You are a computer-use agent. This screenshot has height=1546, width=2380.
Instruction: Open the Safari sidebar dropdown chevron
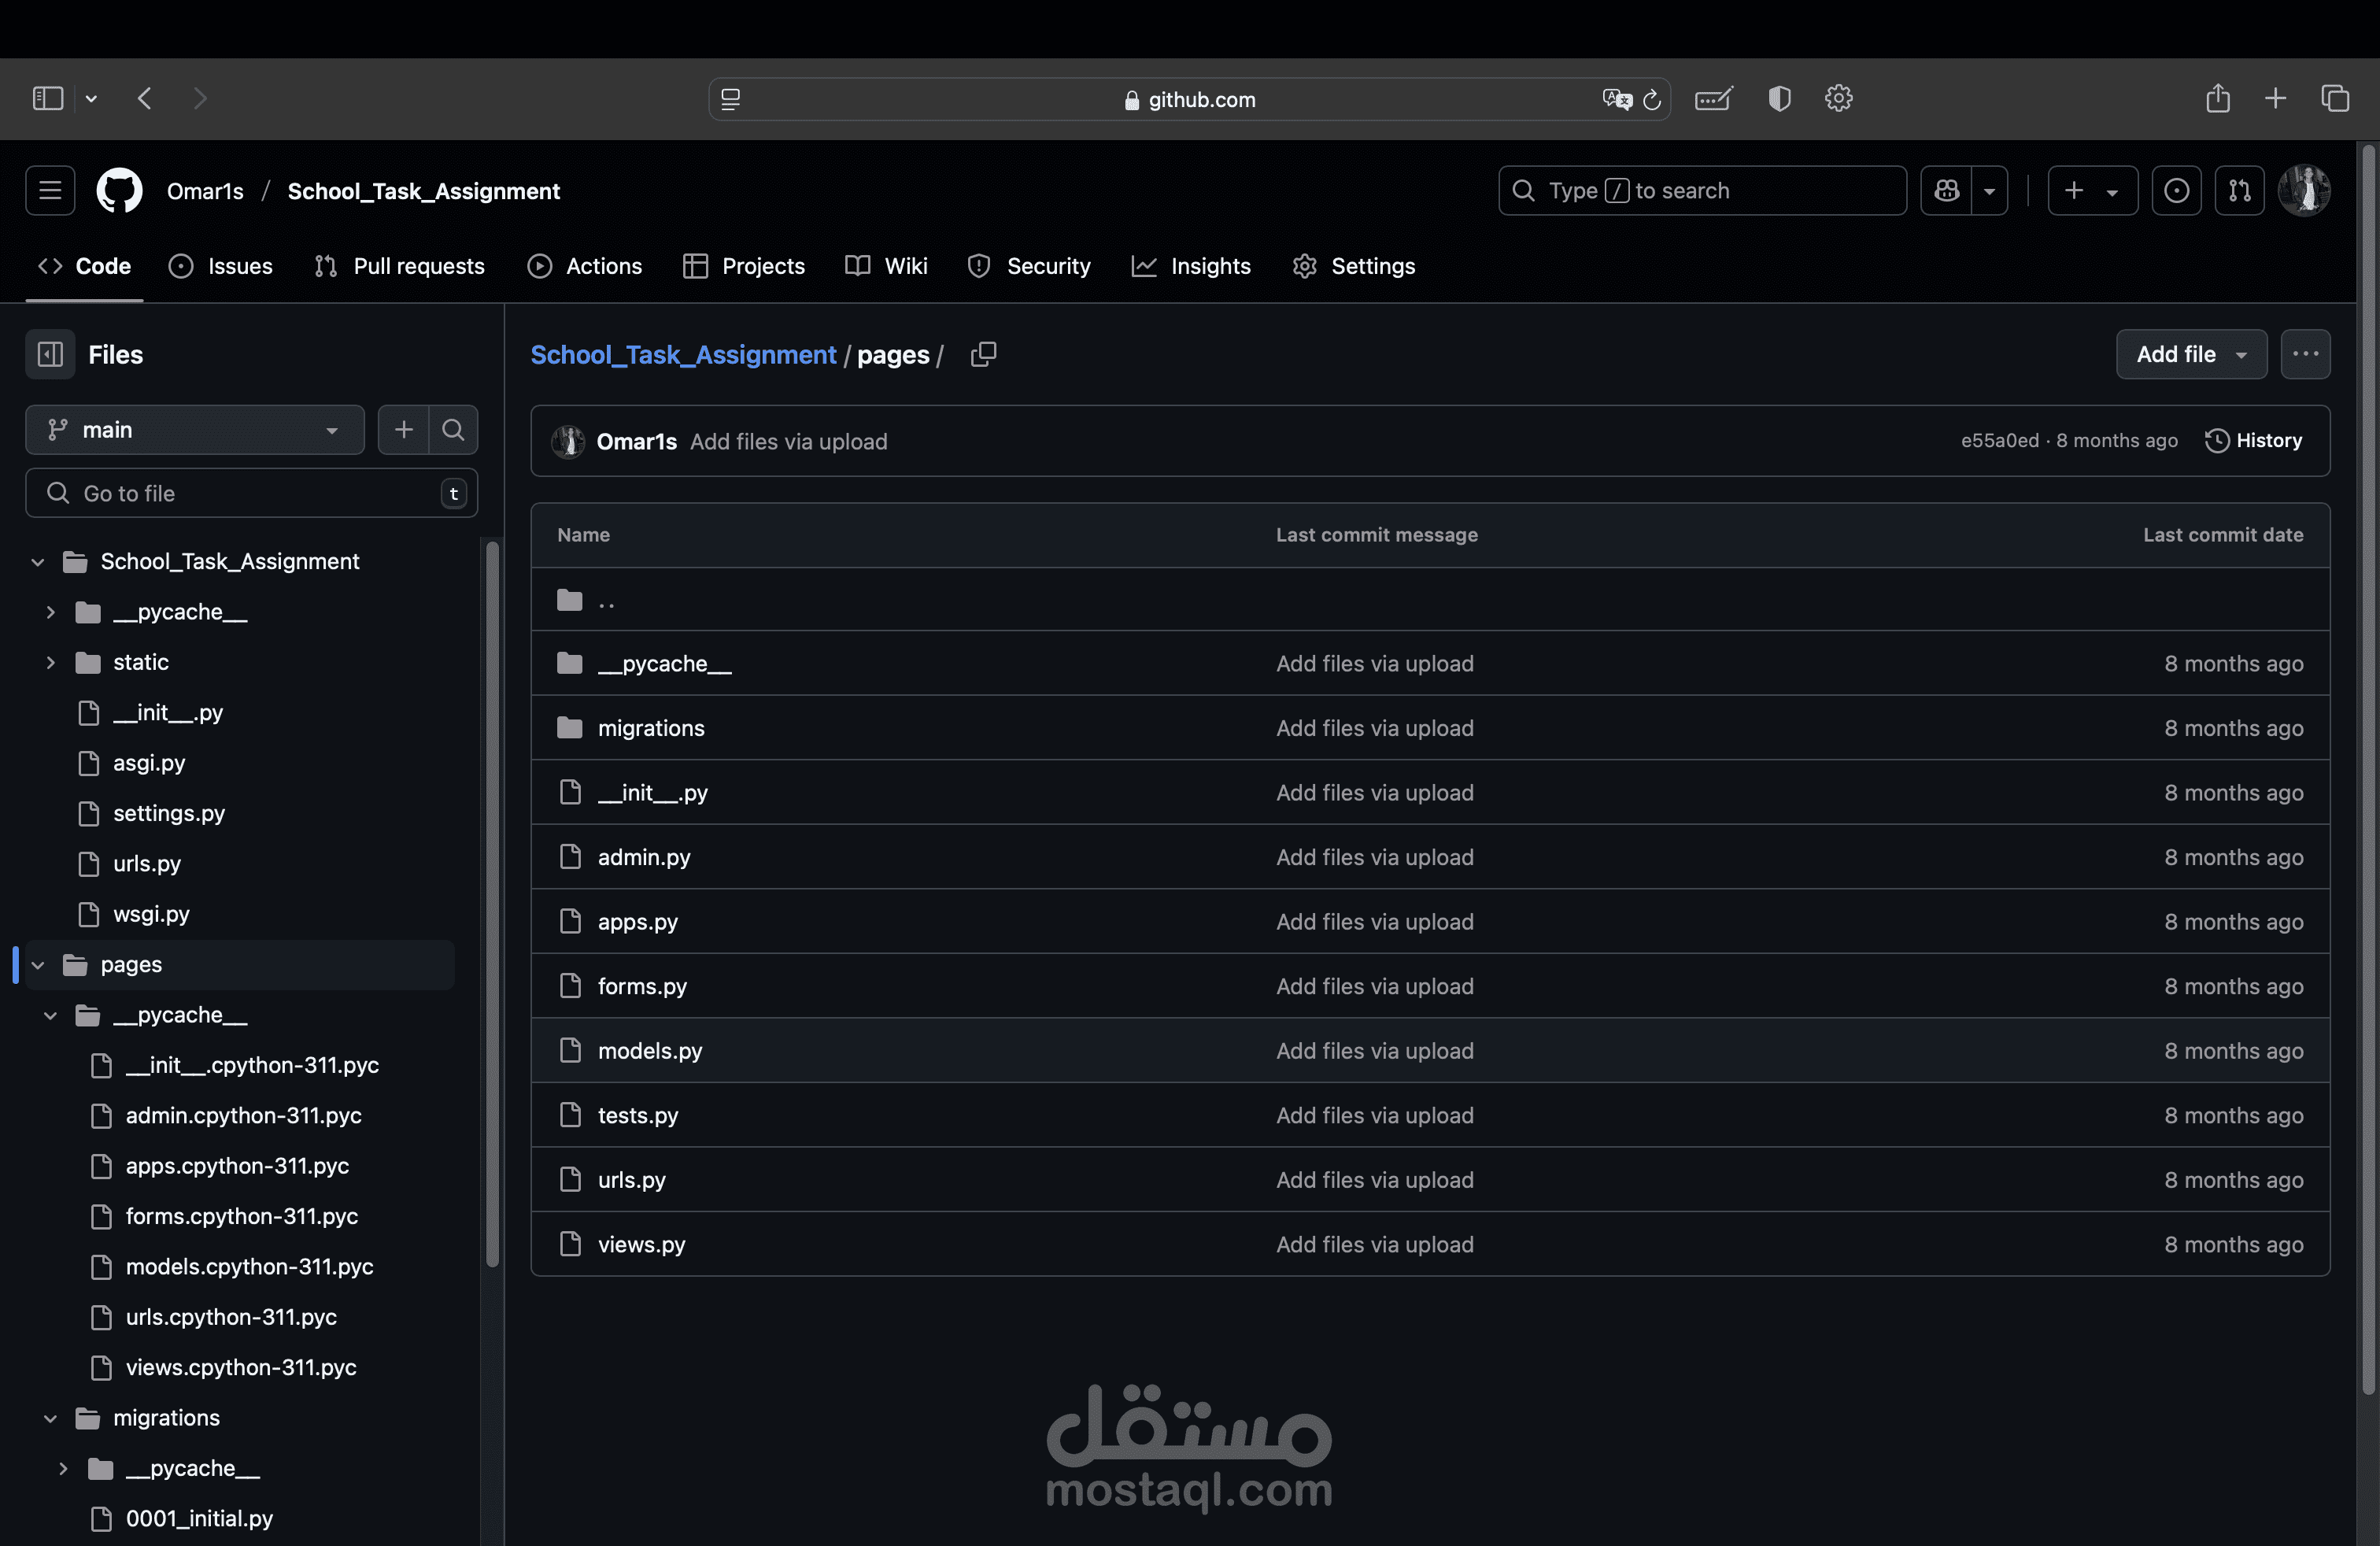(91, 98)
